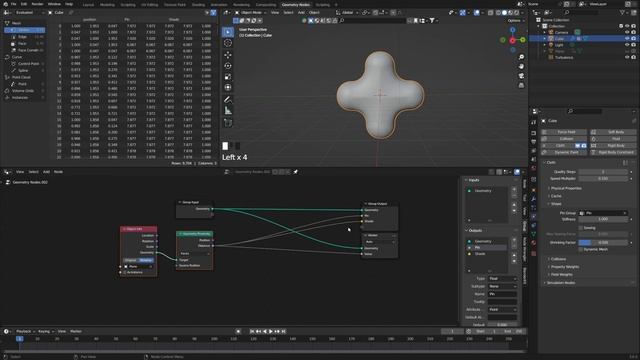This screenshot has height=360, width=640.
Task: Expand the Physical Properties panel
Action: (x=566, y=188)
